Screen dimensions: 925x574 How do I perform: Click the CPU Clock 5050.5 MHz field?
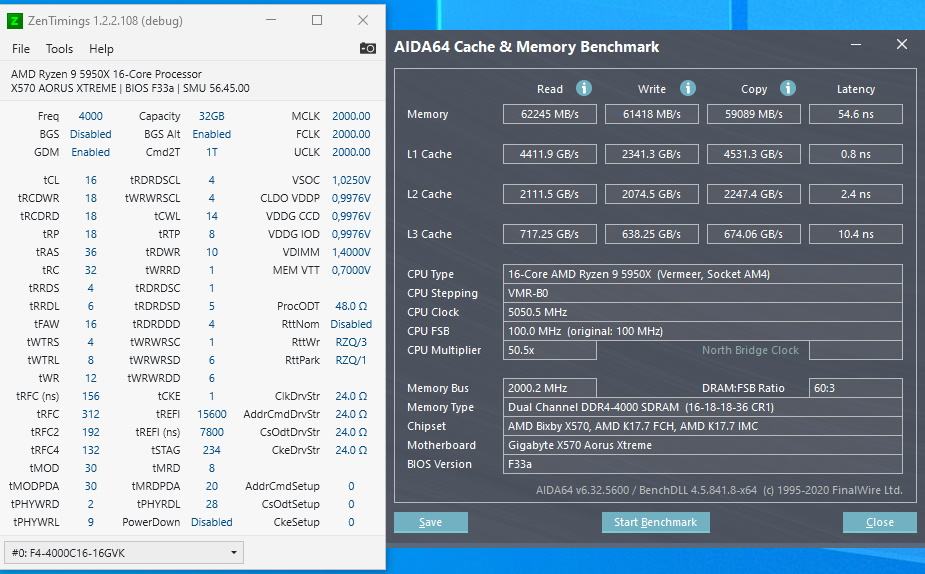pos(703,312)
